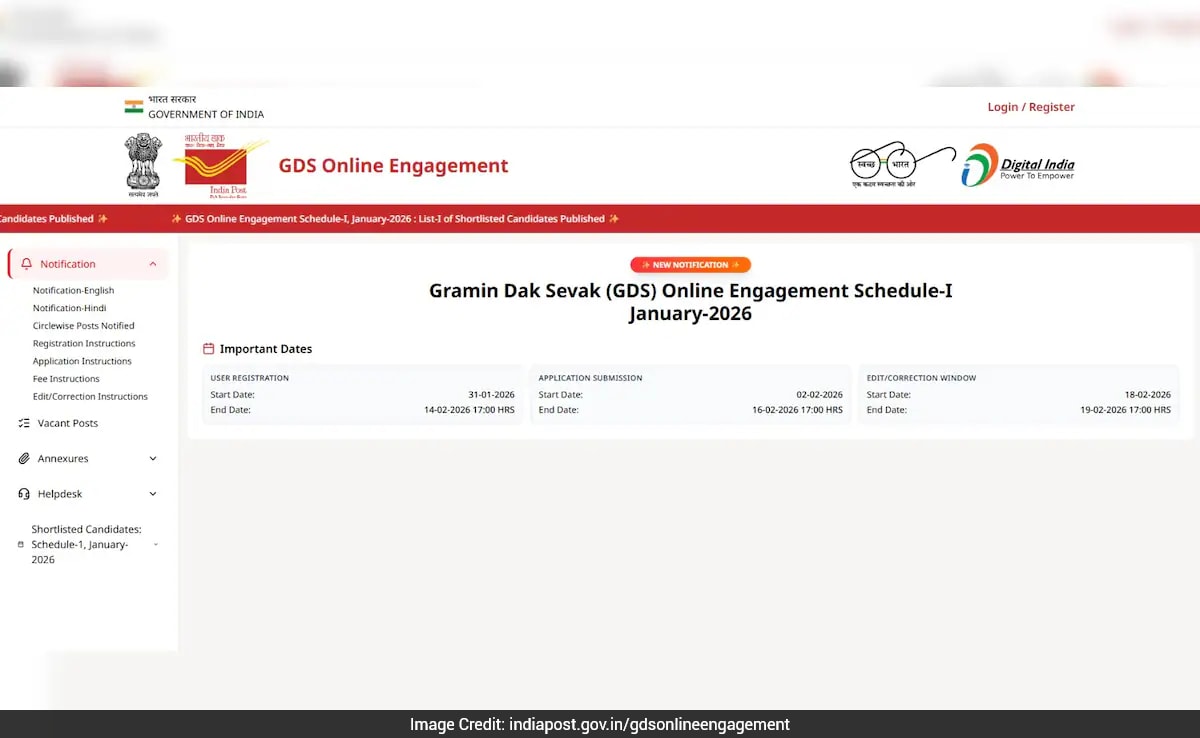The image size is (1200, 738).
Task: Collapse the Notification section
Action: (x=152, y=263)
